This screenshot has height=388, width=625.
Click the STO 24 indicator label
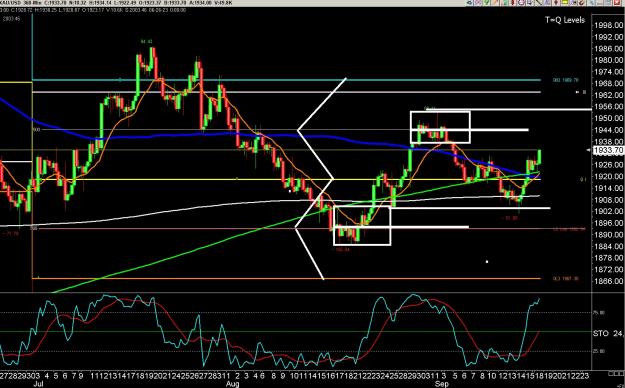pos(608,333)
